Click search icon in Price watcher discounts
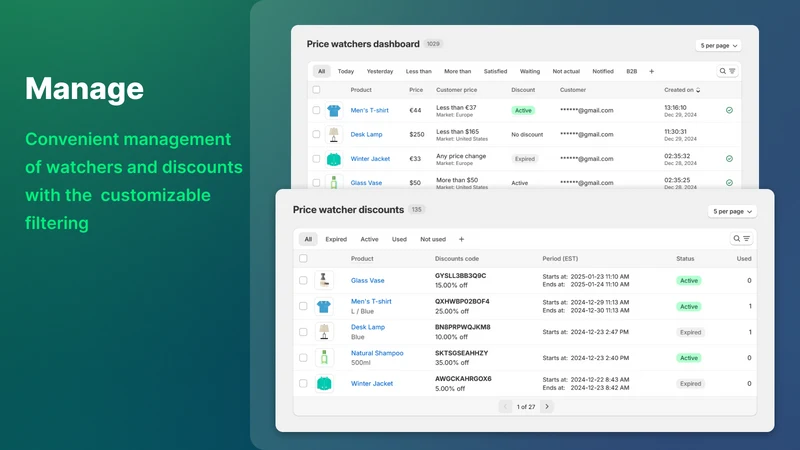This screenshot has height=450, width=800. point(736,238)
